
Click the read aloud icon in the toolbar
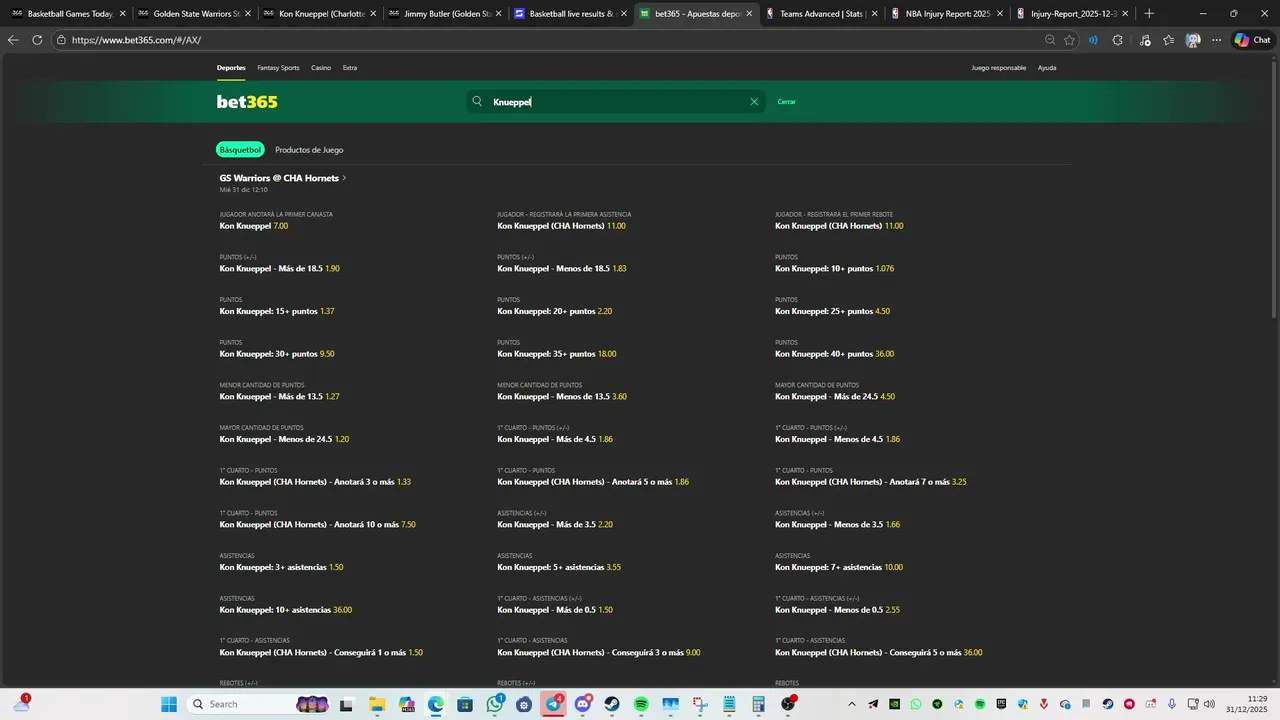coord(1094,40)
